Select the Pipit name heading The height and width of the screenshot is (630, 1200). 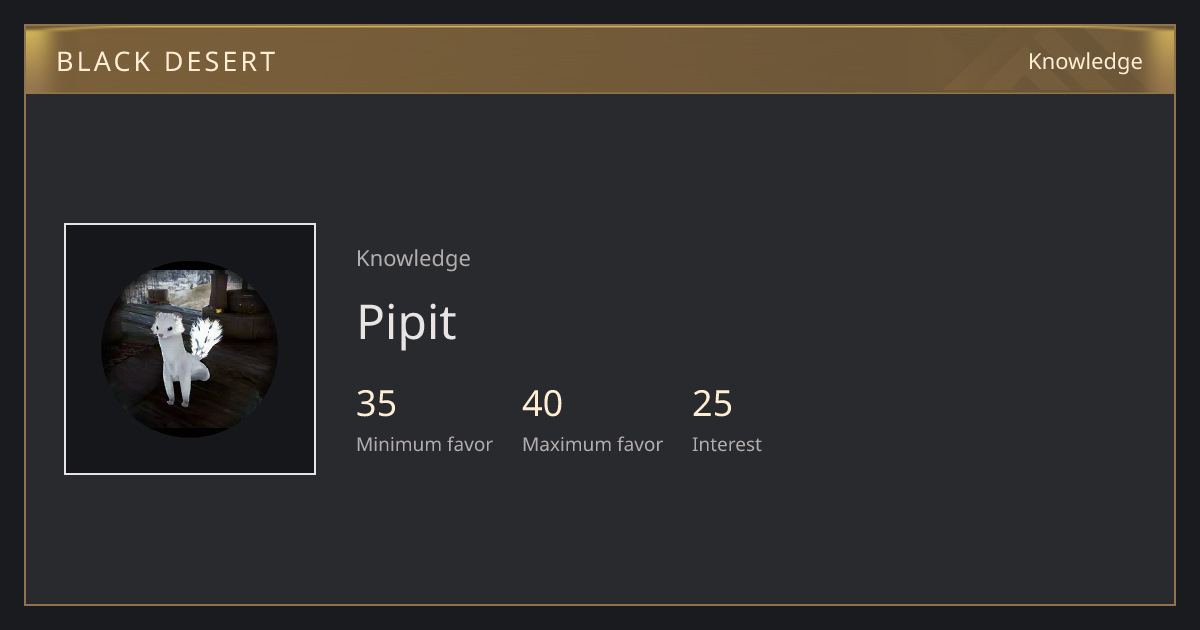[406, 322]
